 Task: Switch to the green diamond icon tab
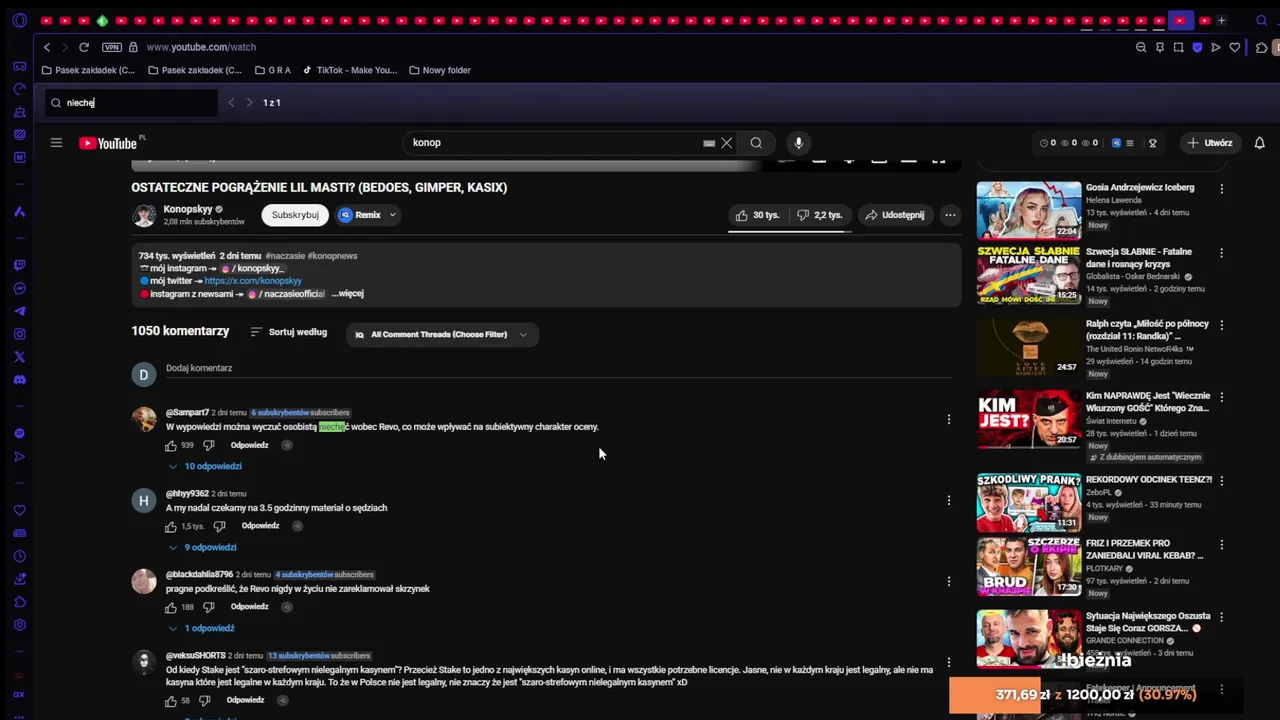[102, 20]
